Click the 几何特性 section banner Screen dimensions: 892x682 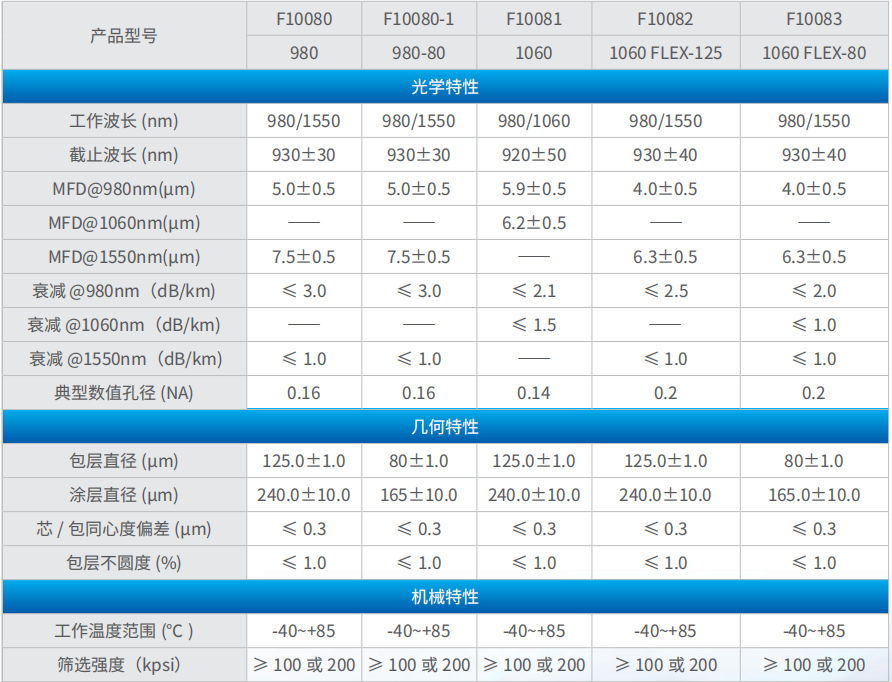(446, 426)
